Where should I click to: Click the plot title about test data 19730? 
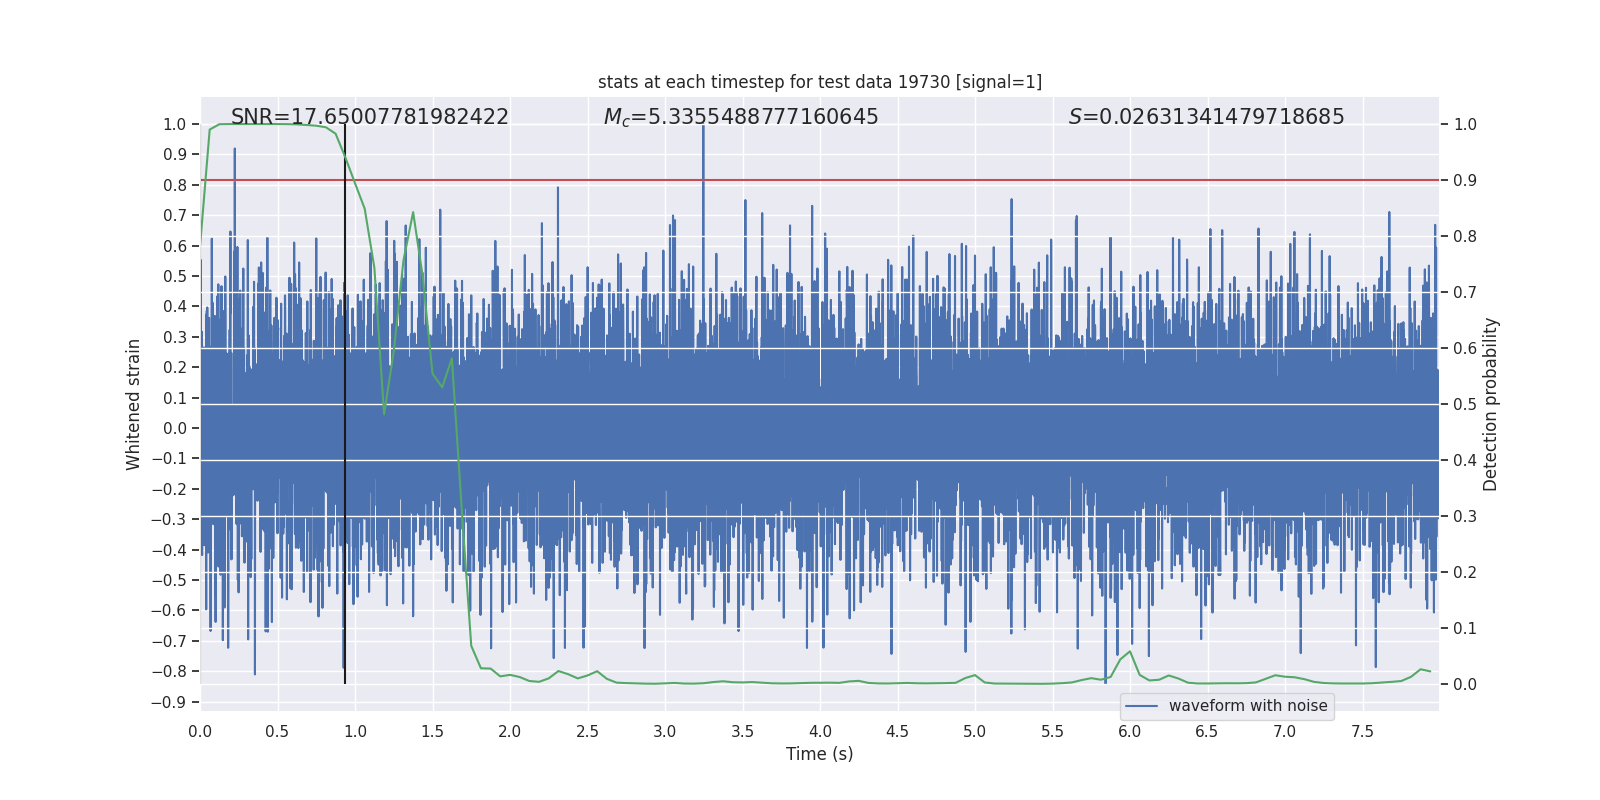[819, 82]
